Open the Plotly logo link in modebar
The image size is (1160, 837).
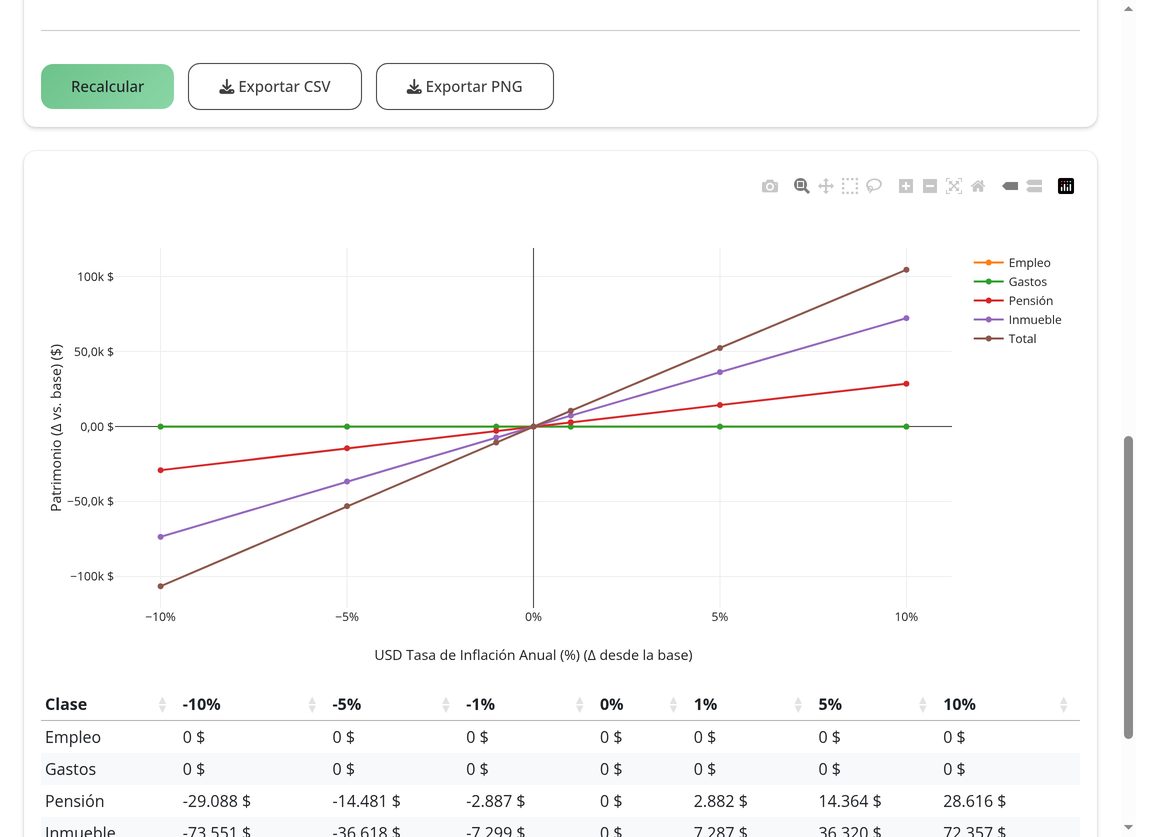coord(1066,186)
